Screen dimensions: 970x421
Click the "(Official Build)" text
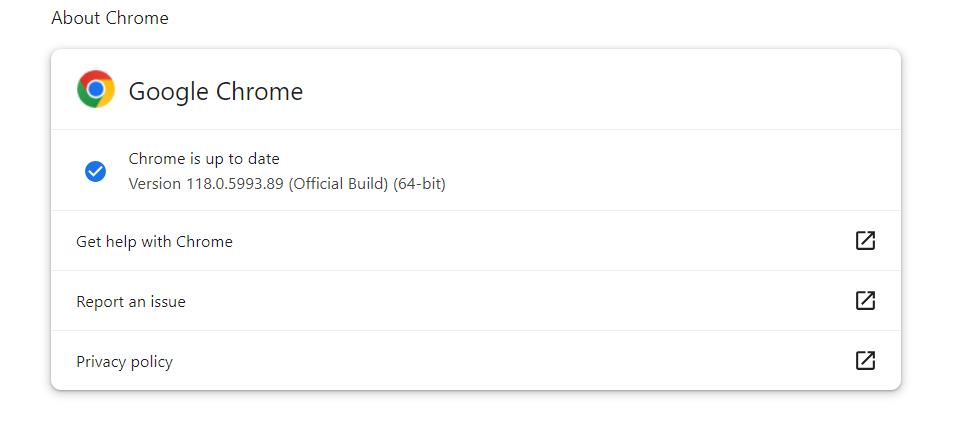[x=338, y=184]
